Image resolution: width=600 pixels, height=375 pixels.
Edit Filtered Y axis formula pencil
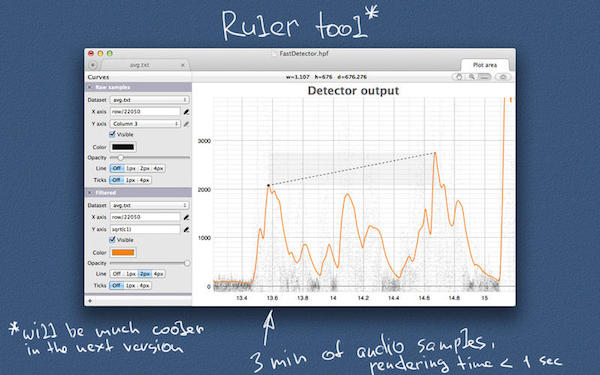pyautogui.click(x=186, y=230)
